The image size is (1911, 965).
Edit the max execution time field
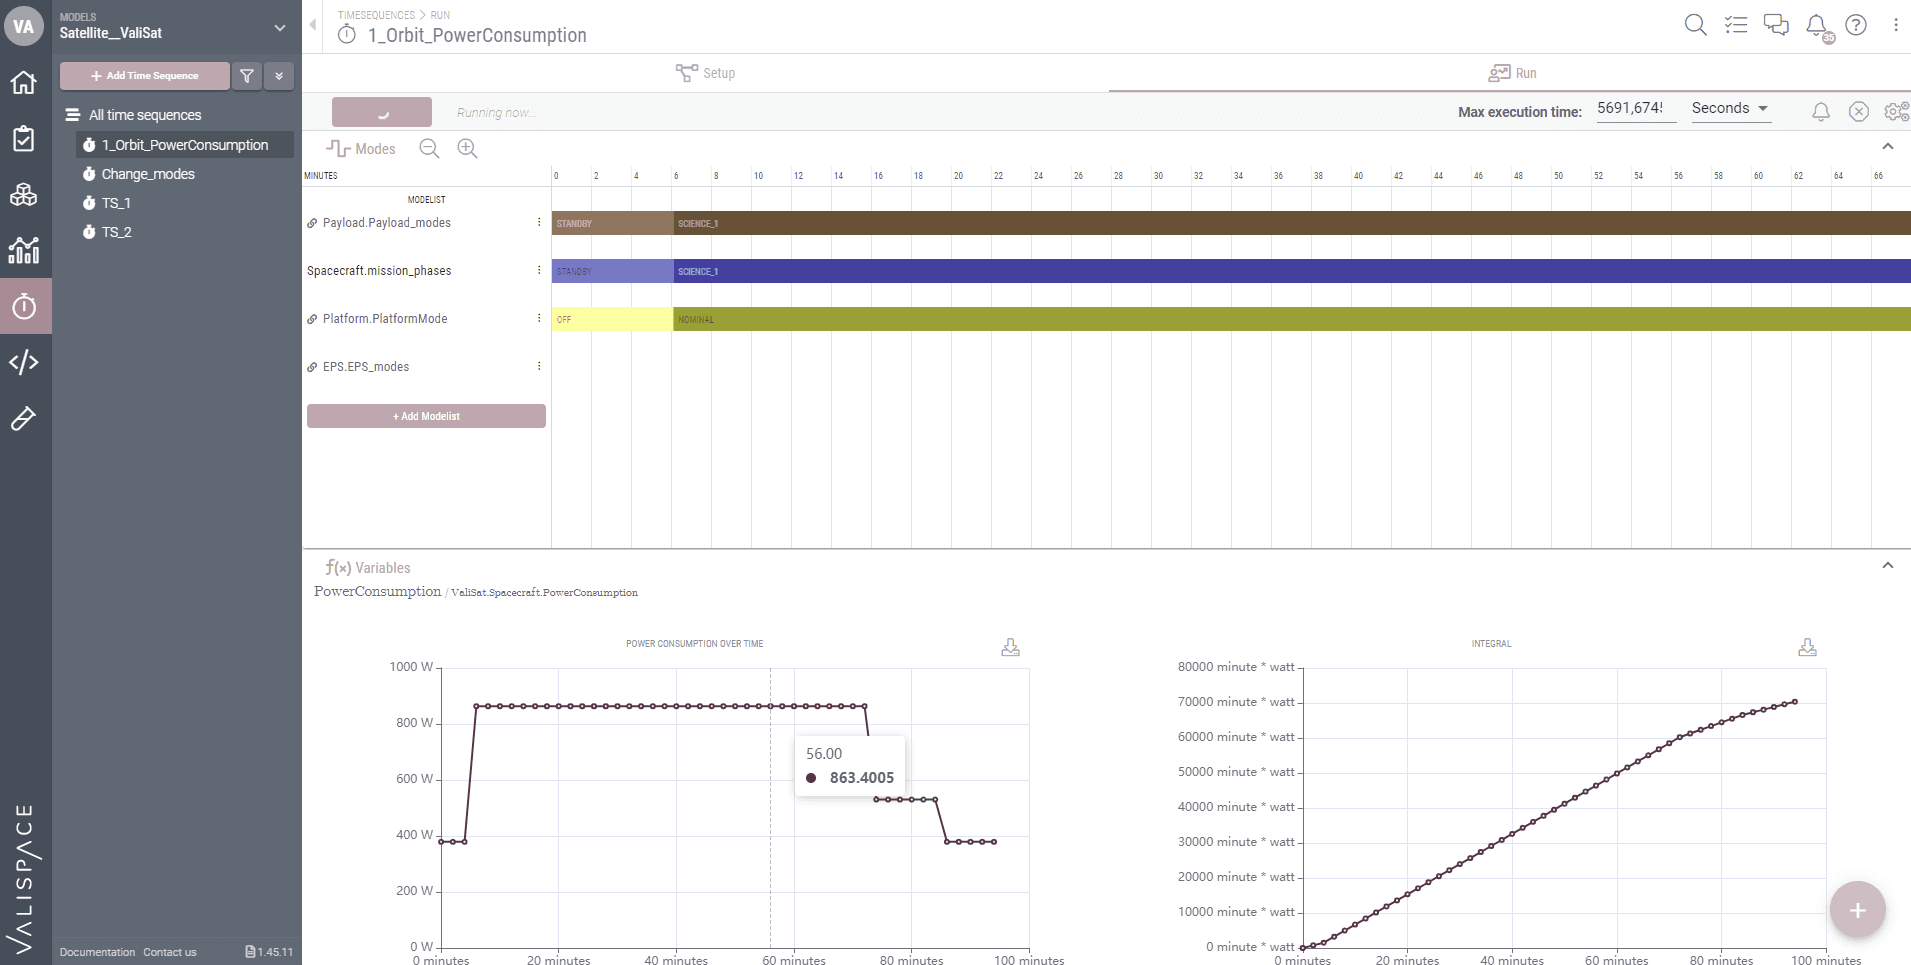click(x=1633, y=108)
